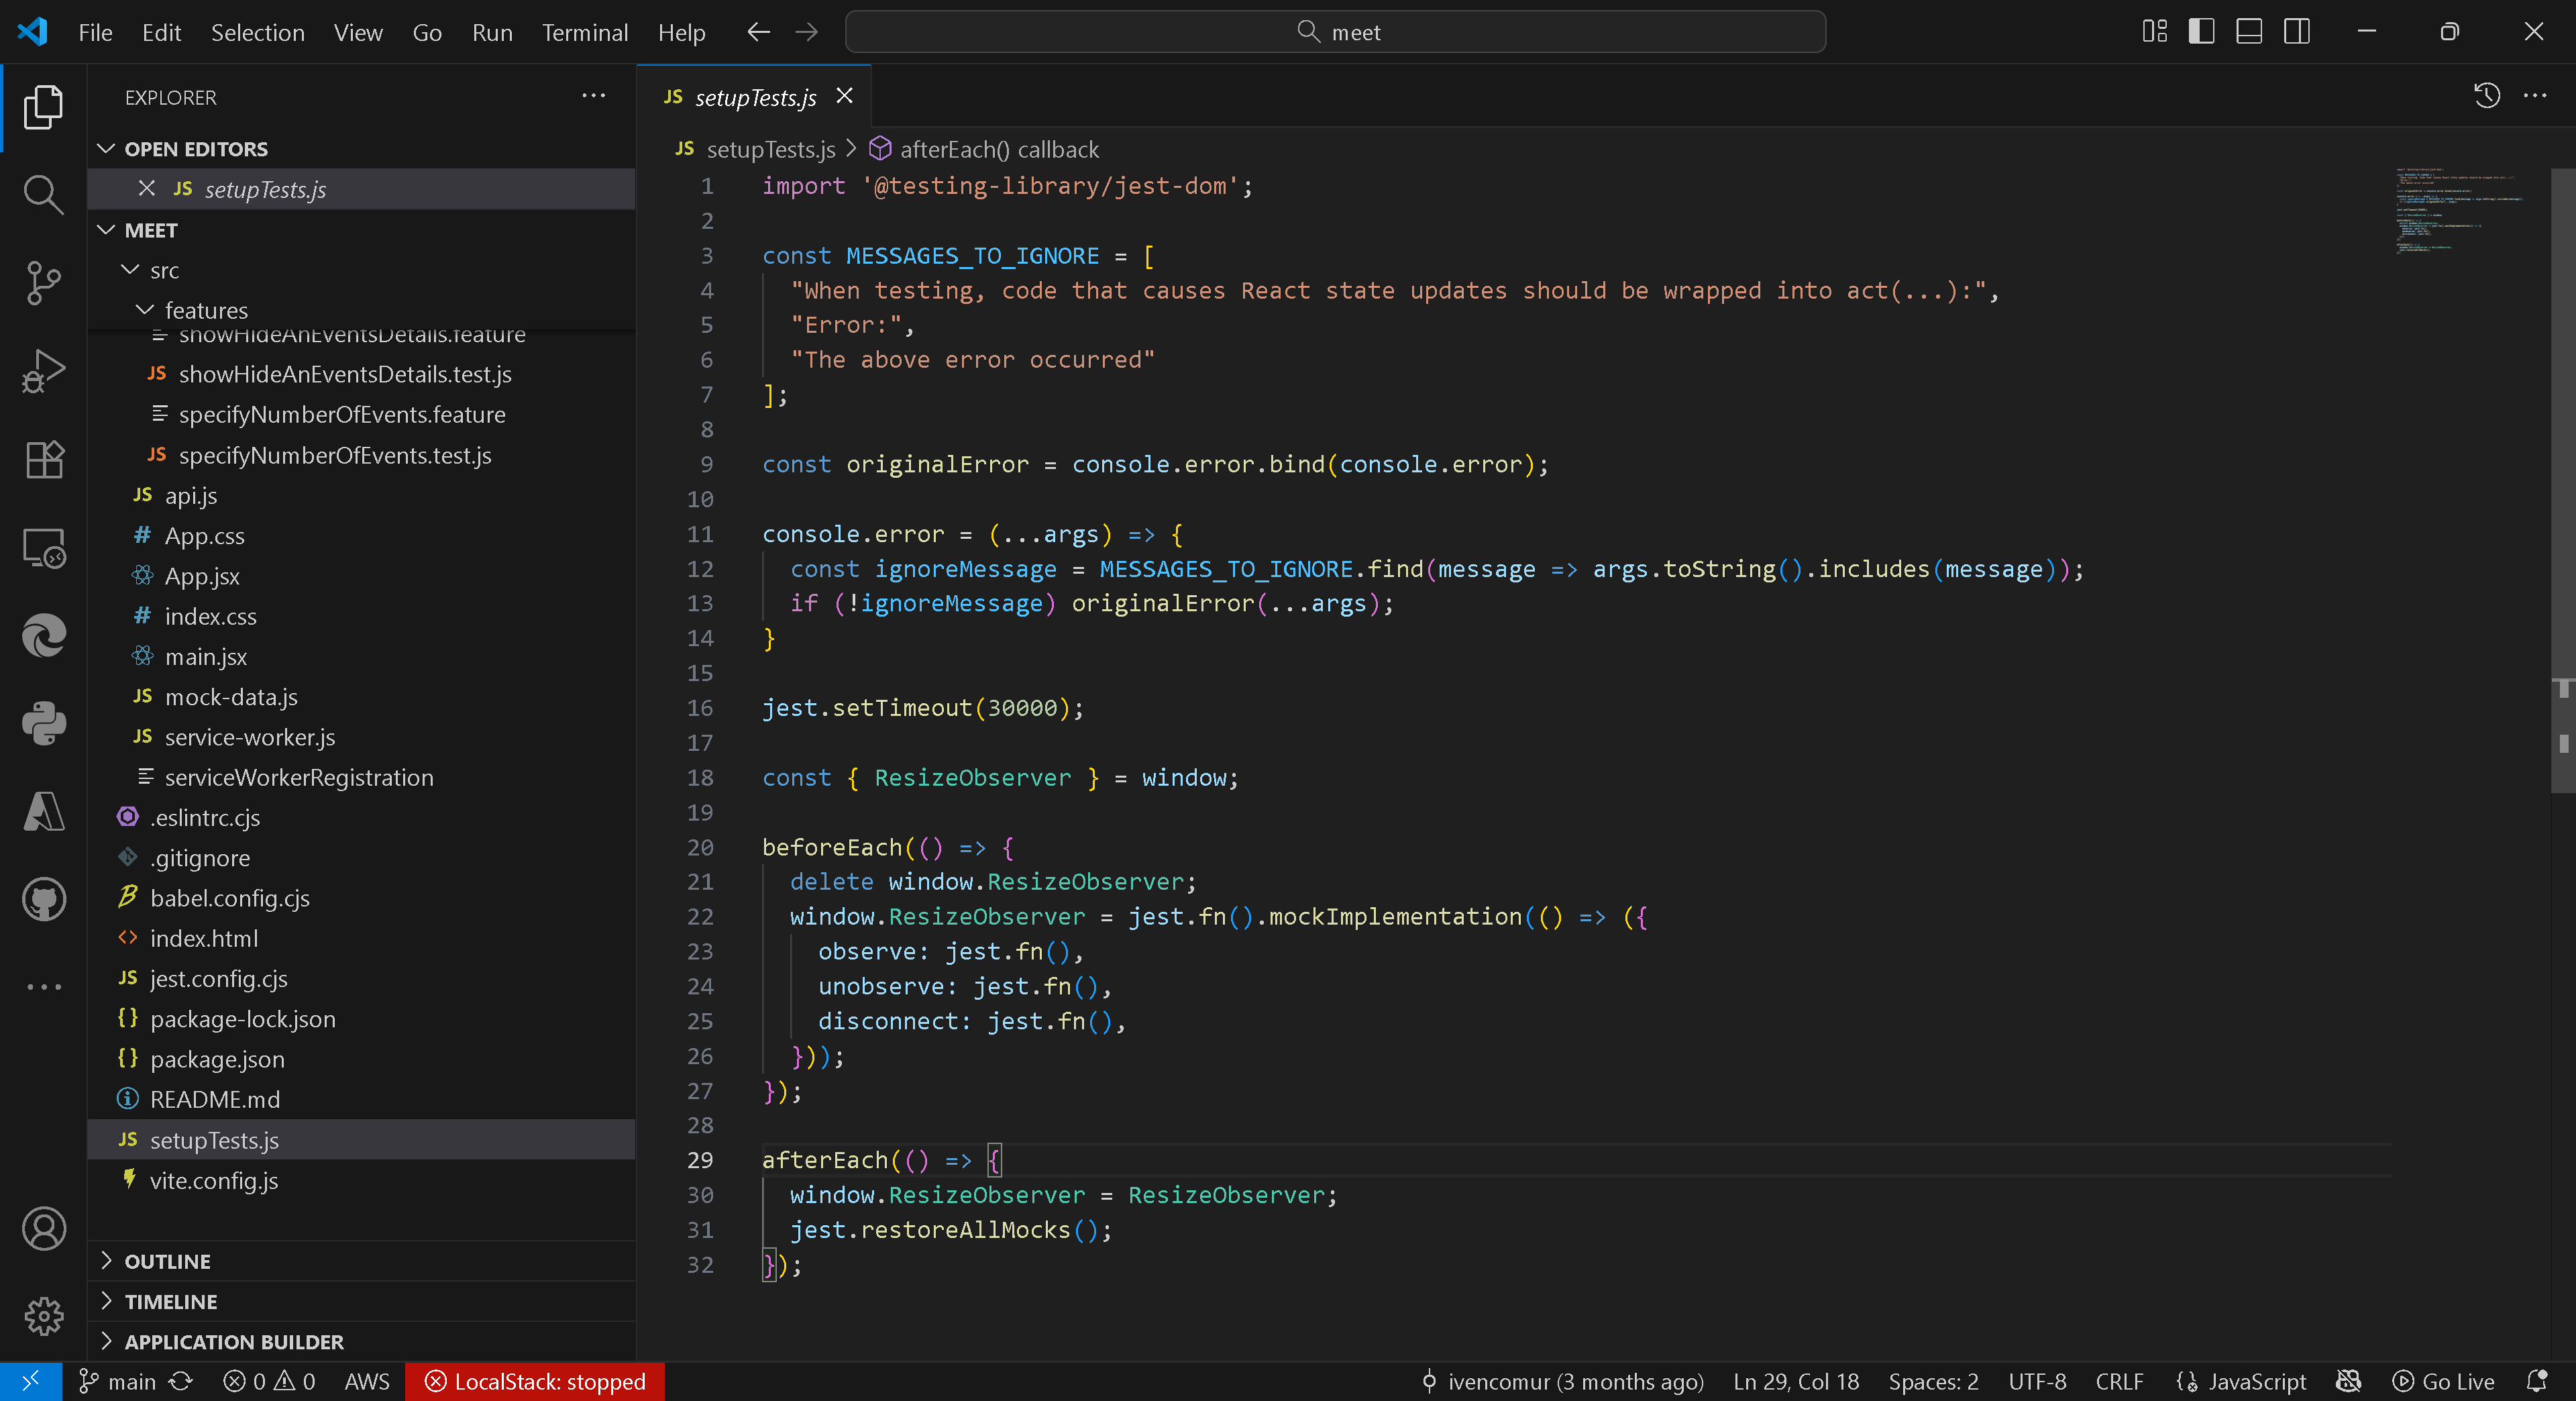Viewport: 2576px width, 1401px height.
Task: Open the GitHub sidebar icon
Action: coord(43,898)
